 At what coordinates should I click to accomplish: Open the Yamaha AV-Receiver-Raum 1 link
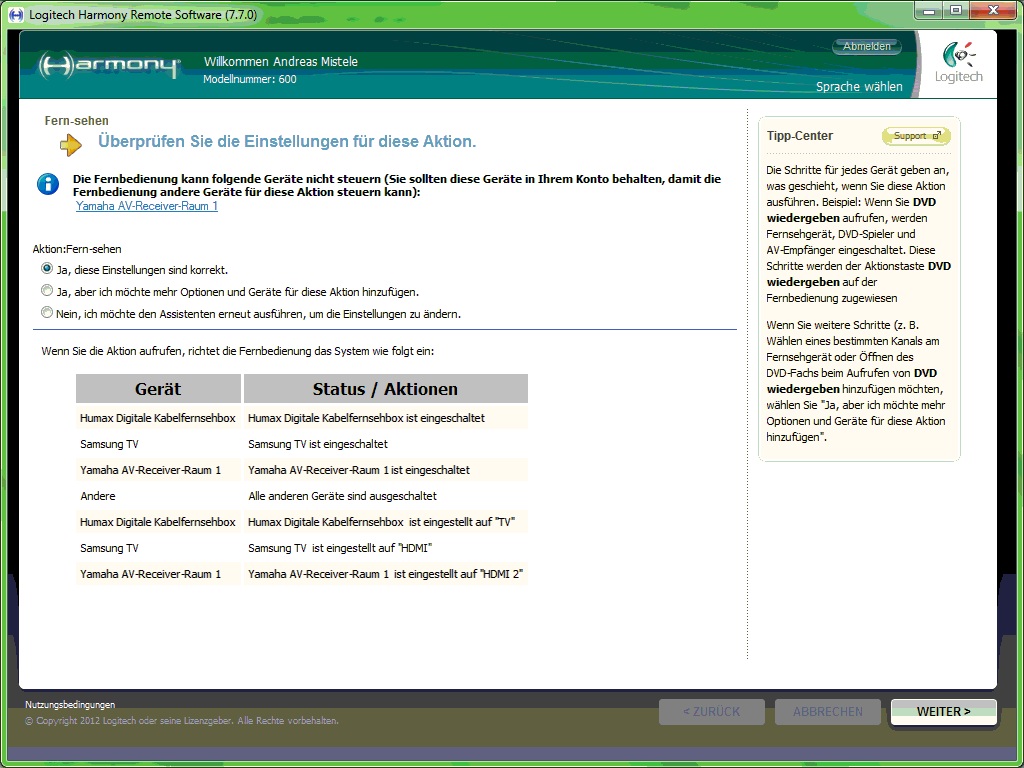(x=146, y=206)
